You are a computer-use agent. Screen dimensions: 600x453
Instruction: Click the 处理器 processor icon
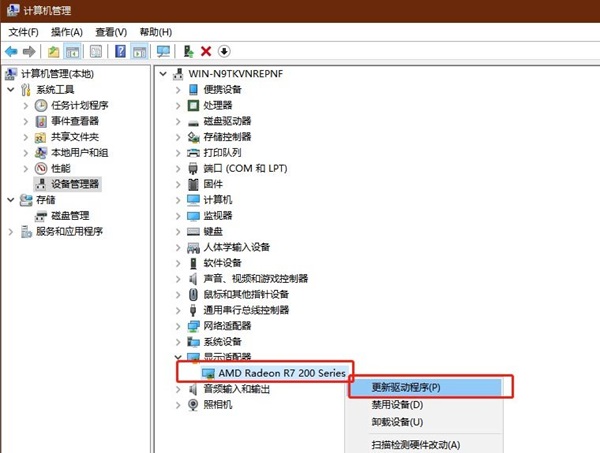(x=193, y=105)
